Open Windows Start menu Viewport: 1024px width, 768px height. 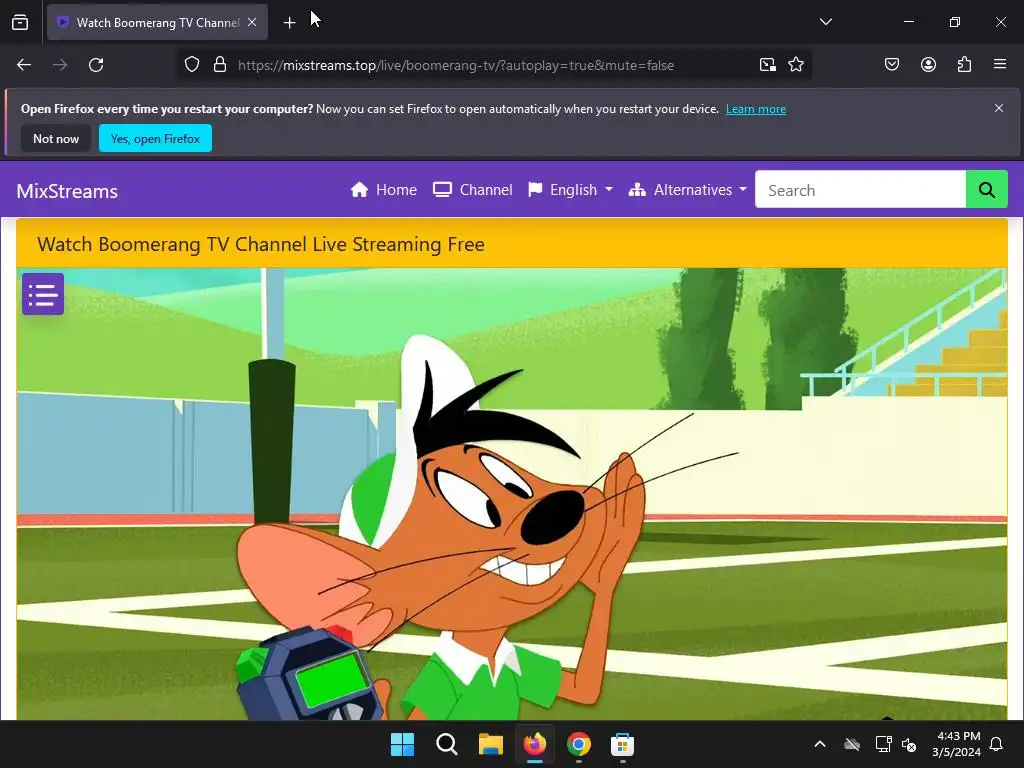click(x=402, y=744)
